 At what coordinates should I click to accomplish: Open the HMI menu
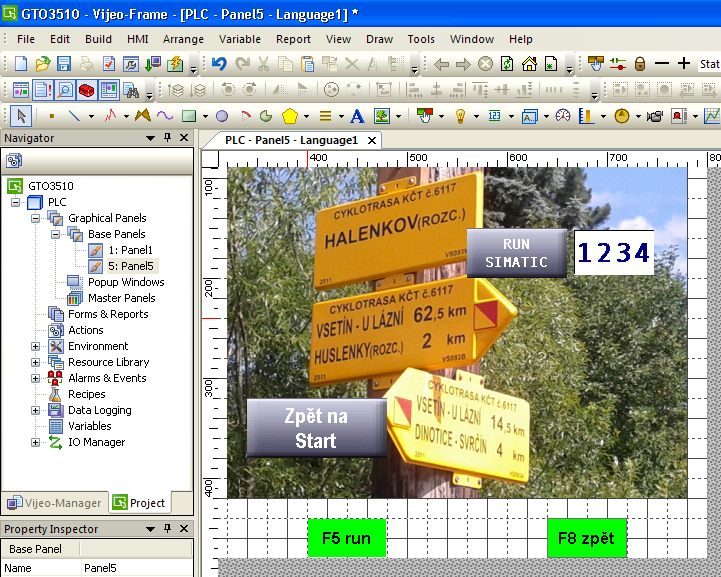point(137,39)
